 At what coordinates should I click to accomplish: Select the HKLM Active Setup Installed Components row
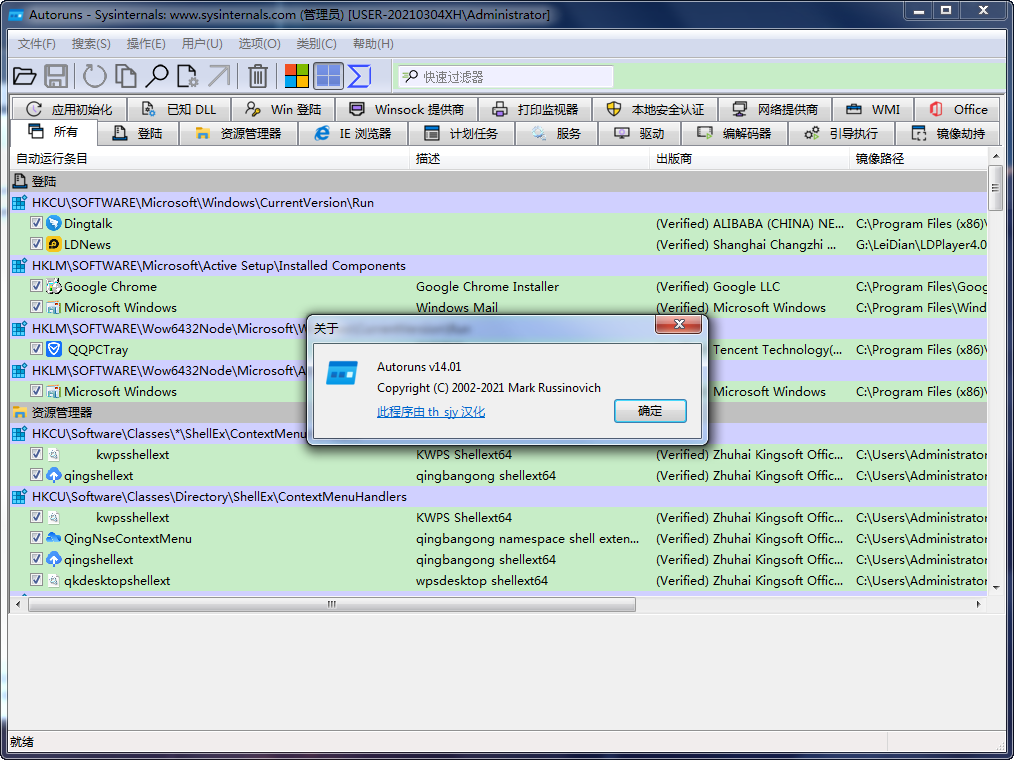(x=499, y=266)
